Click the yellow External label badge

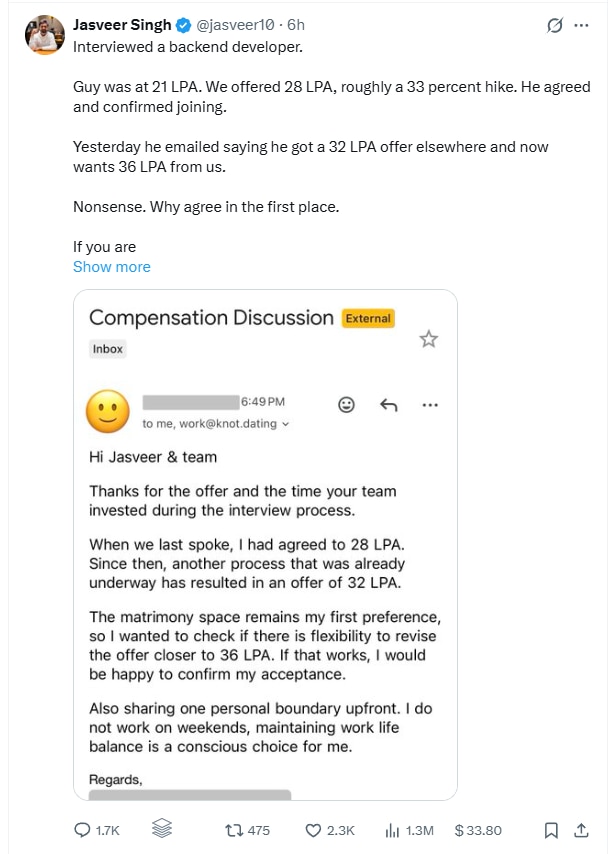[x=368, y=319]
